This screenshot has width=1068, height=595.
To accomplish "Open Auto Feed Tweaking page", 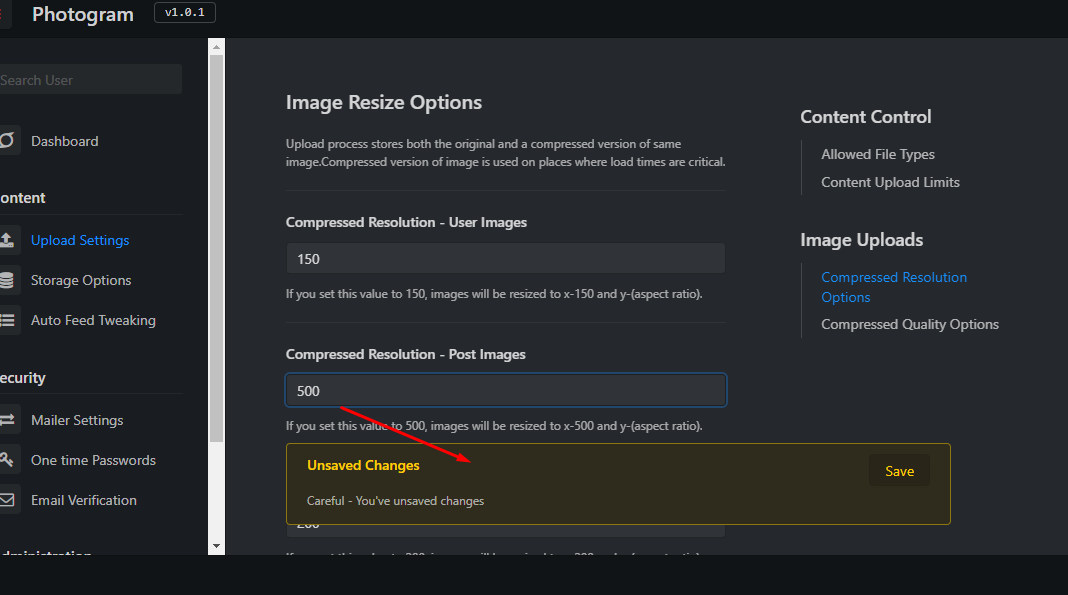I will 93,320.
